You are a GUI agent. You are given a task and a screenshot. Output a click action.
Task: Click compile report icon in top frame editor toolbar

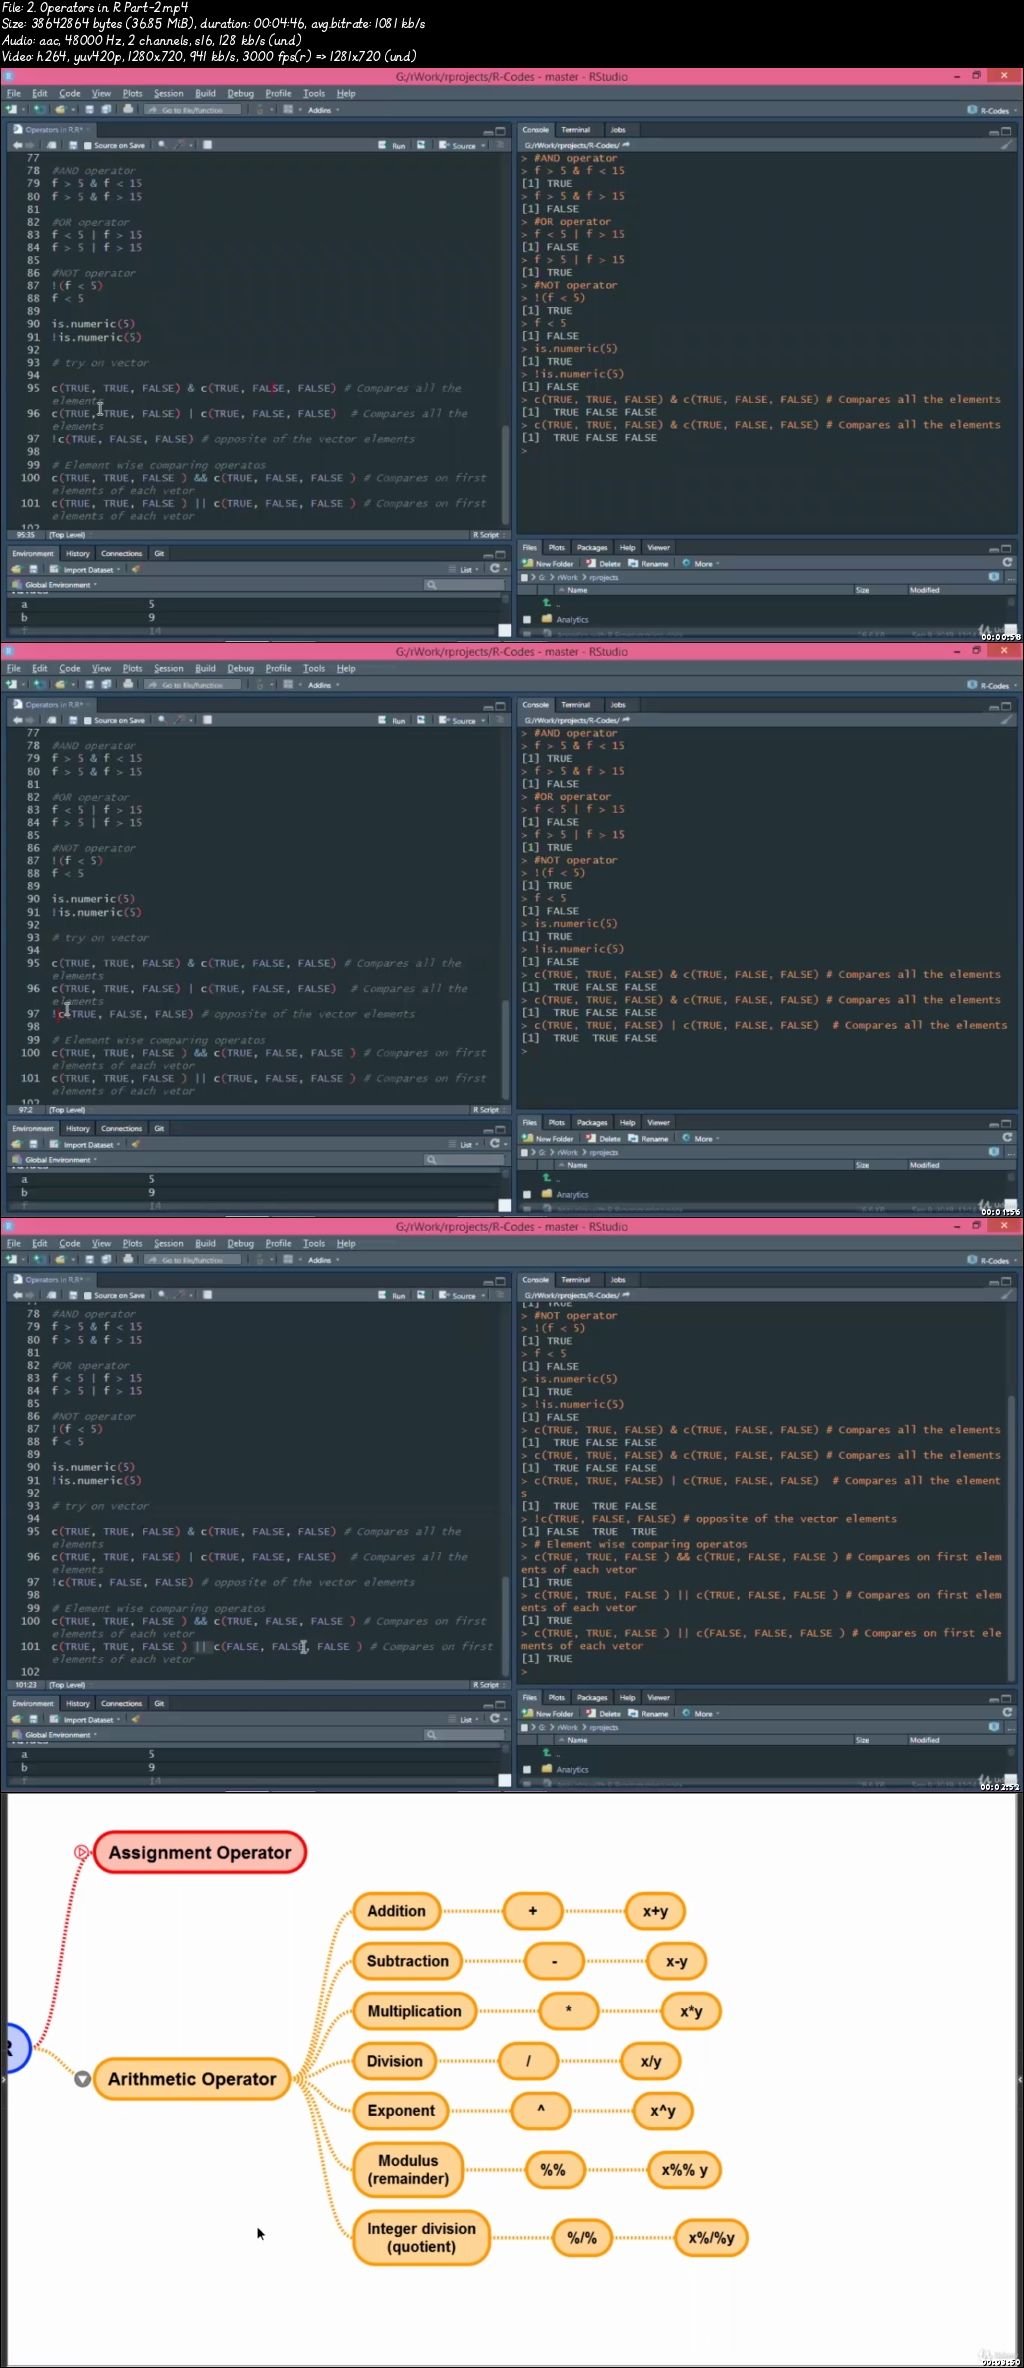pos(207,145)
